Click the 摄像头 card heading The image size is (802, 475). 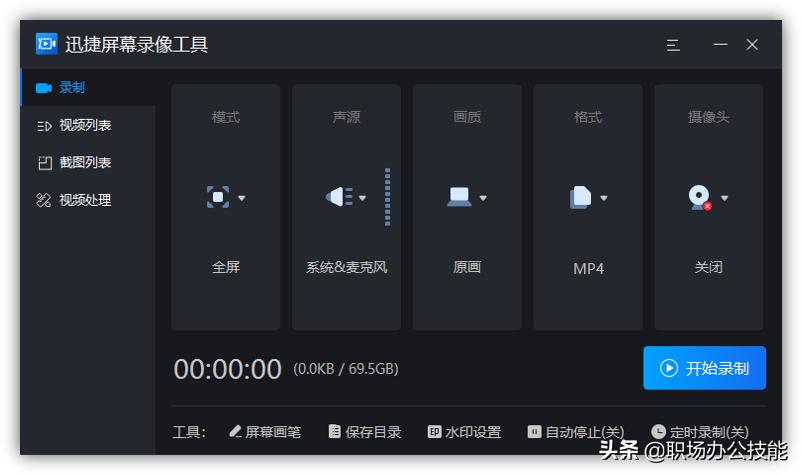click(708, 117)
